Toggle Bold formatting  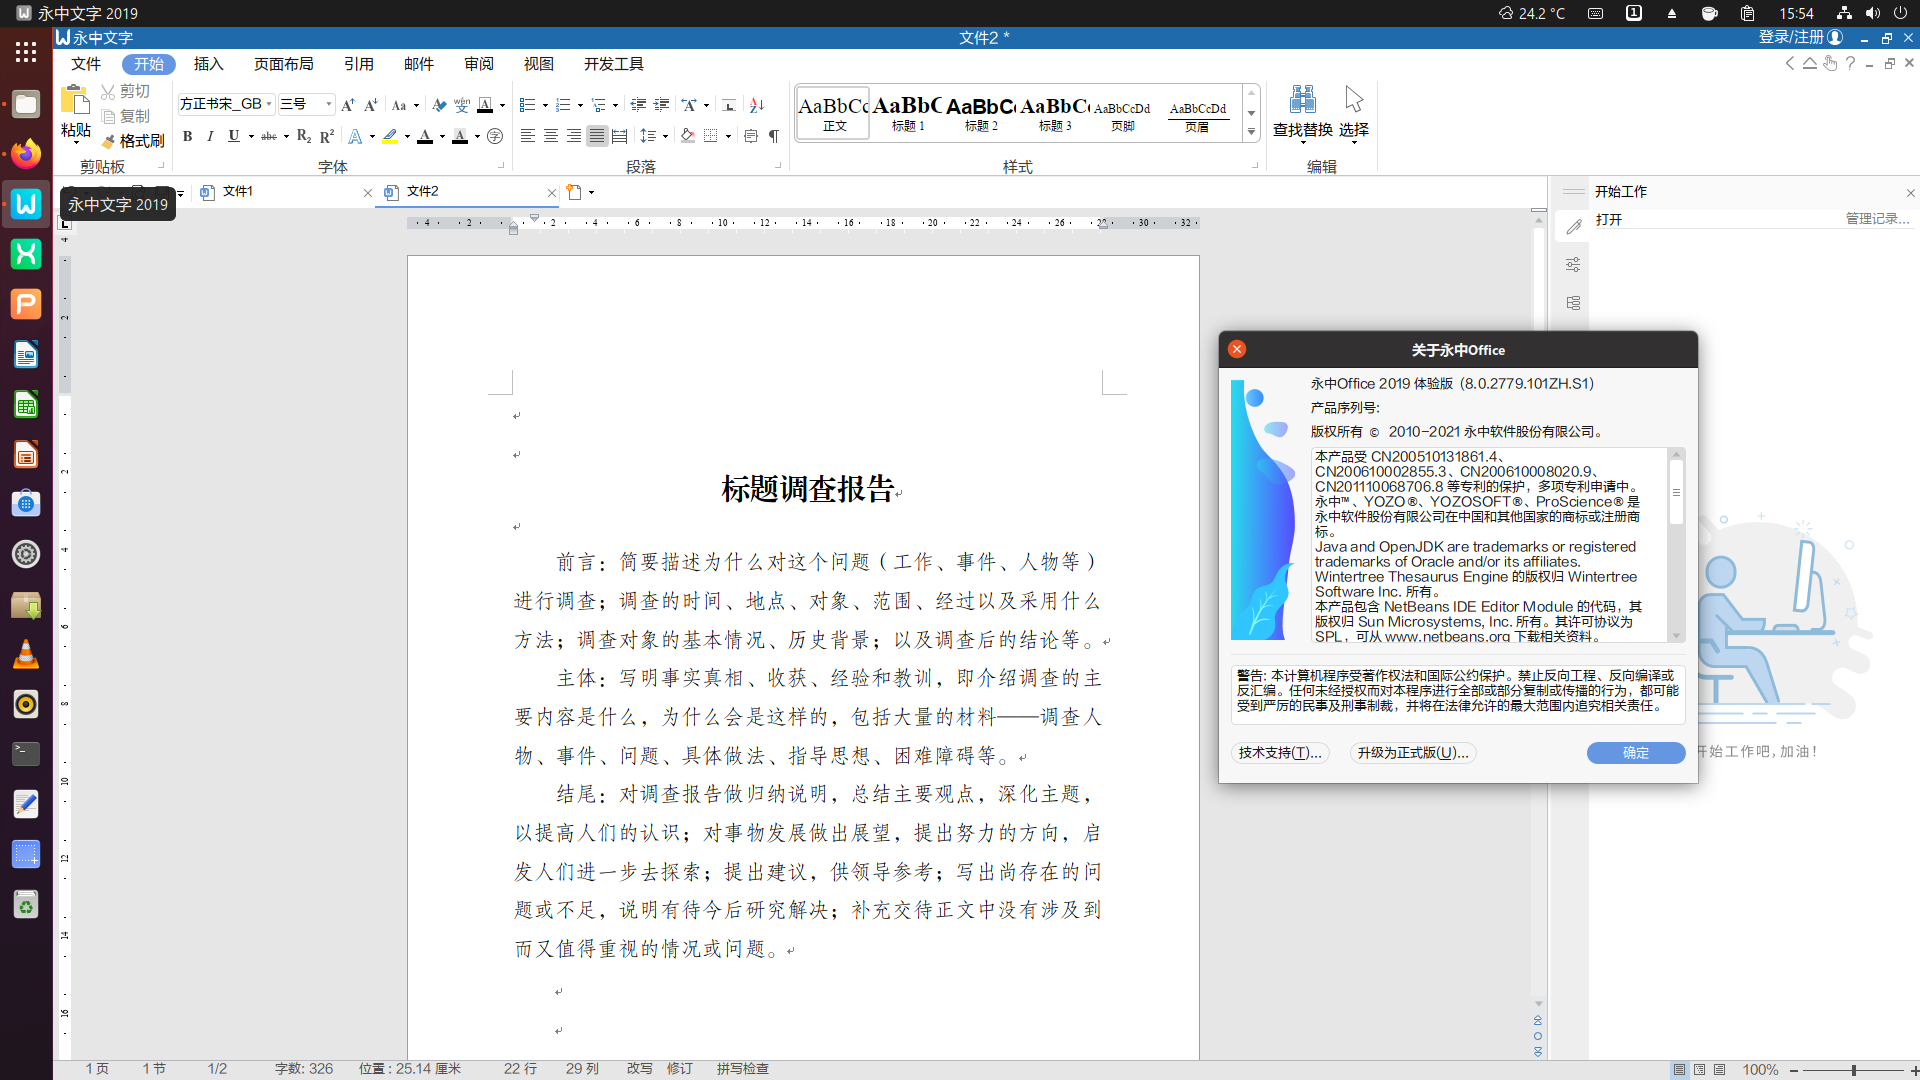pyautogui.click(x=187, y=136)
